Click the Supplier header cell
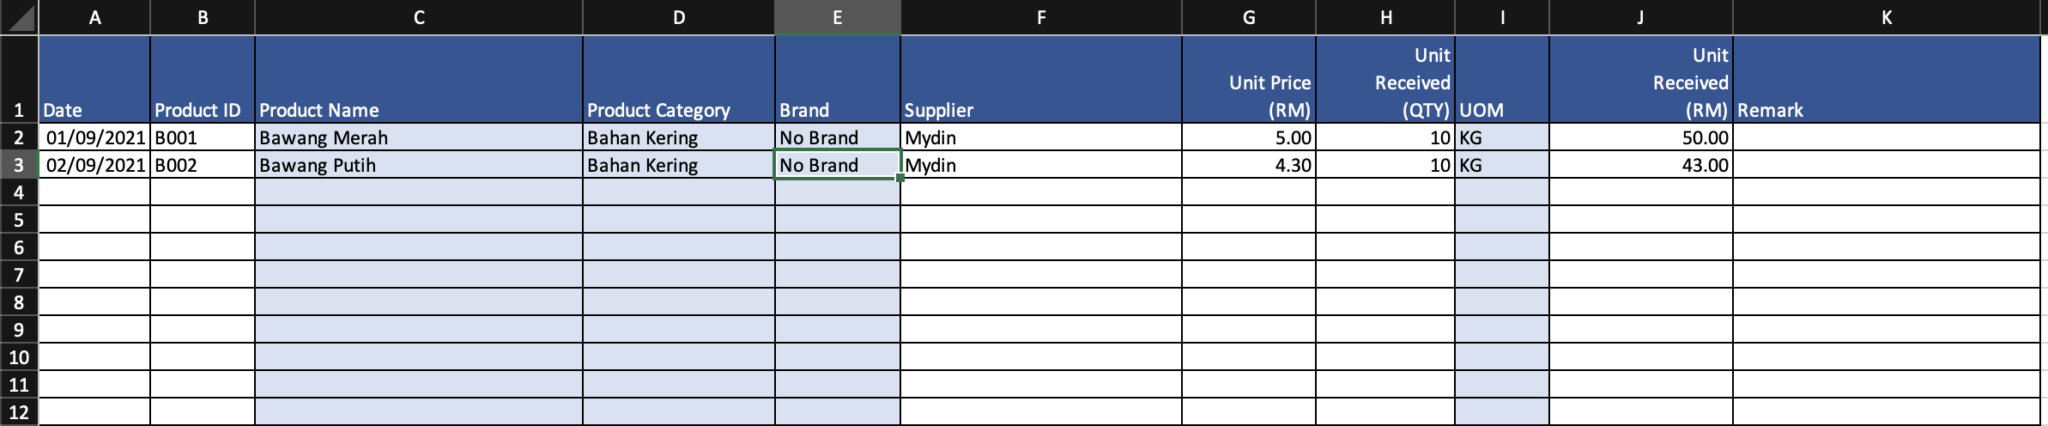The image size is (2048, 426). pos(1040,80)
